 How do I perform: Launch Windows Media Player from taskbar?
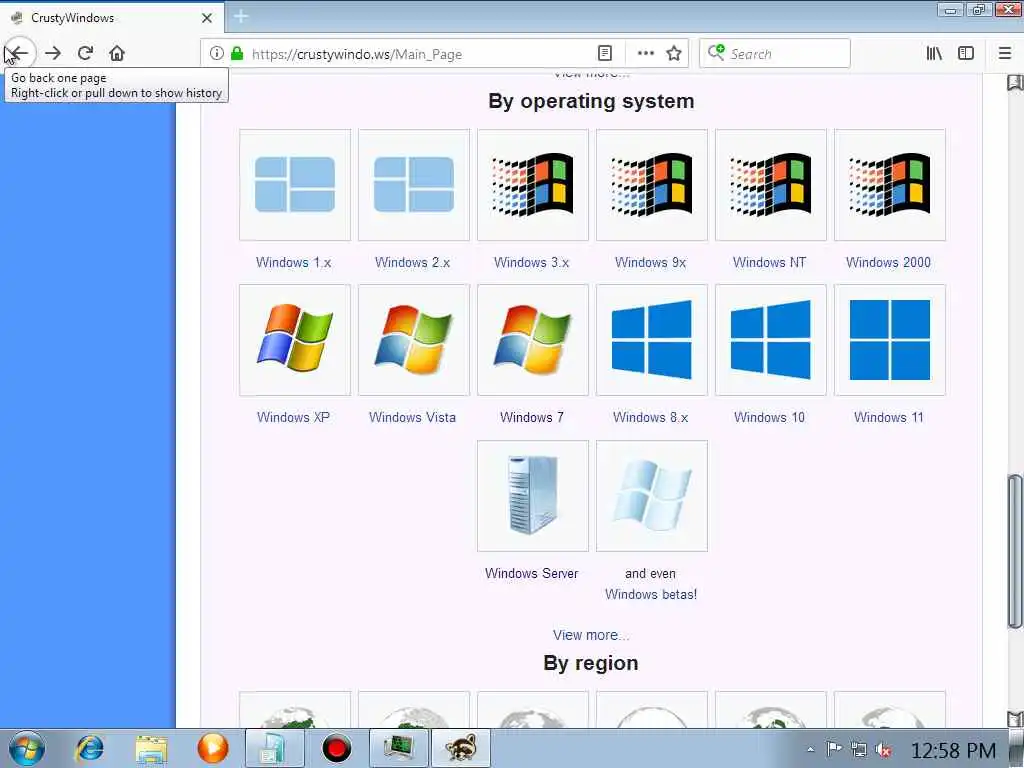[x=213, y=748]
